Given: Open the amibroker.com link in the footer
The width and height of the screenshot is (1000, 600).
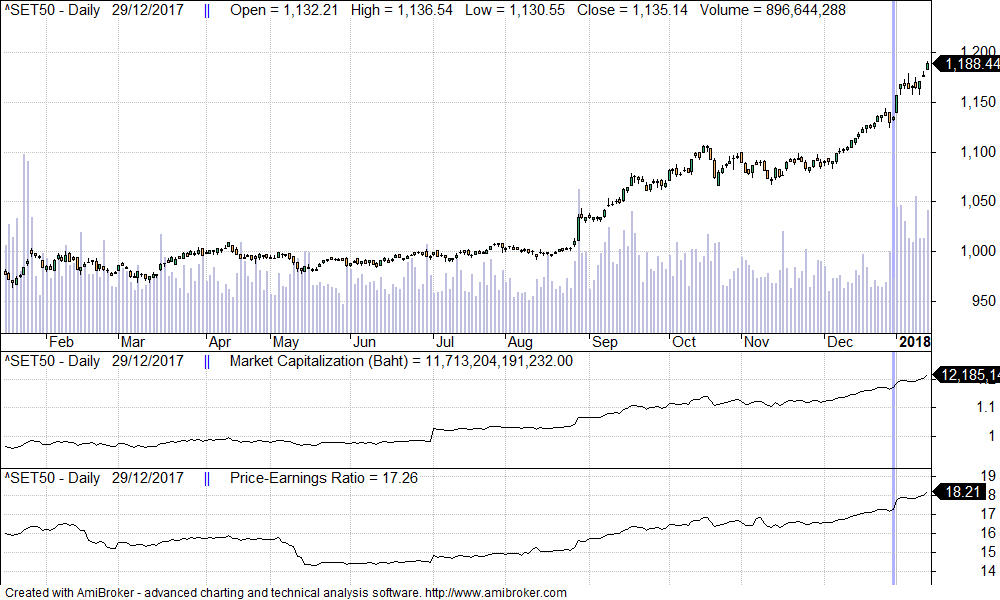Looking at the screenshot, I should 495,592.
